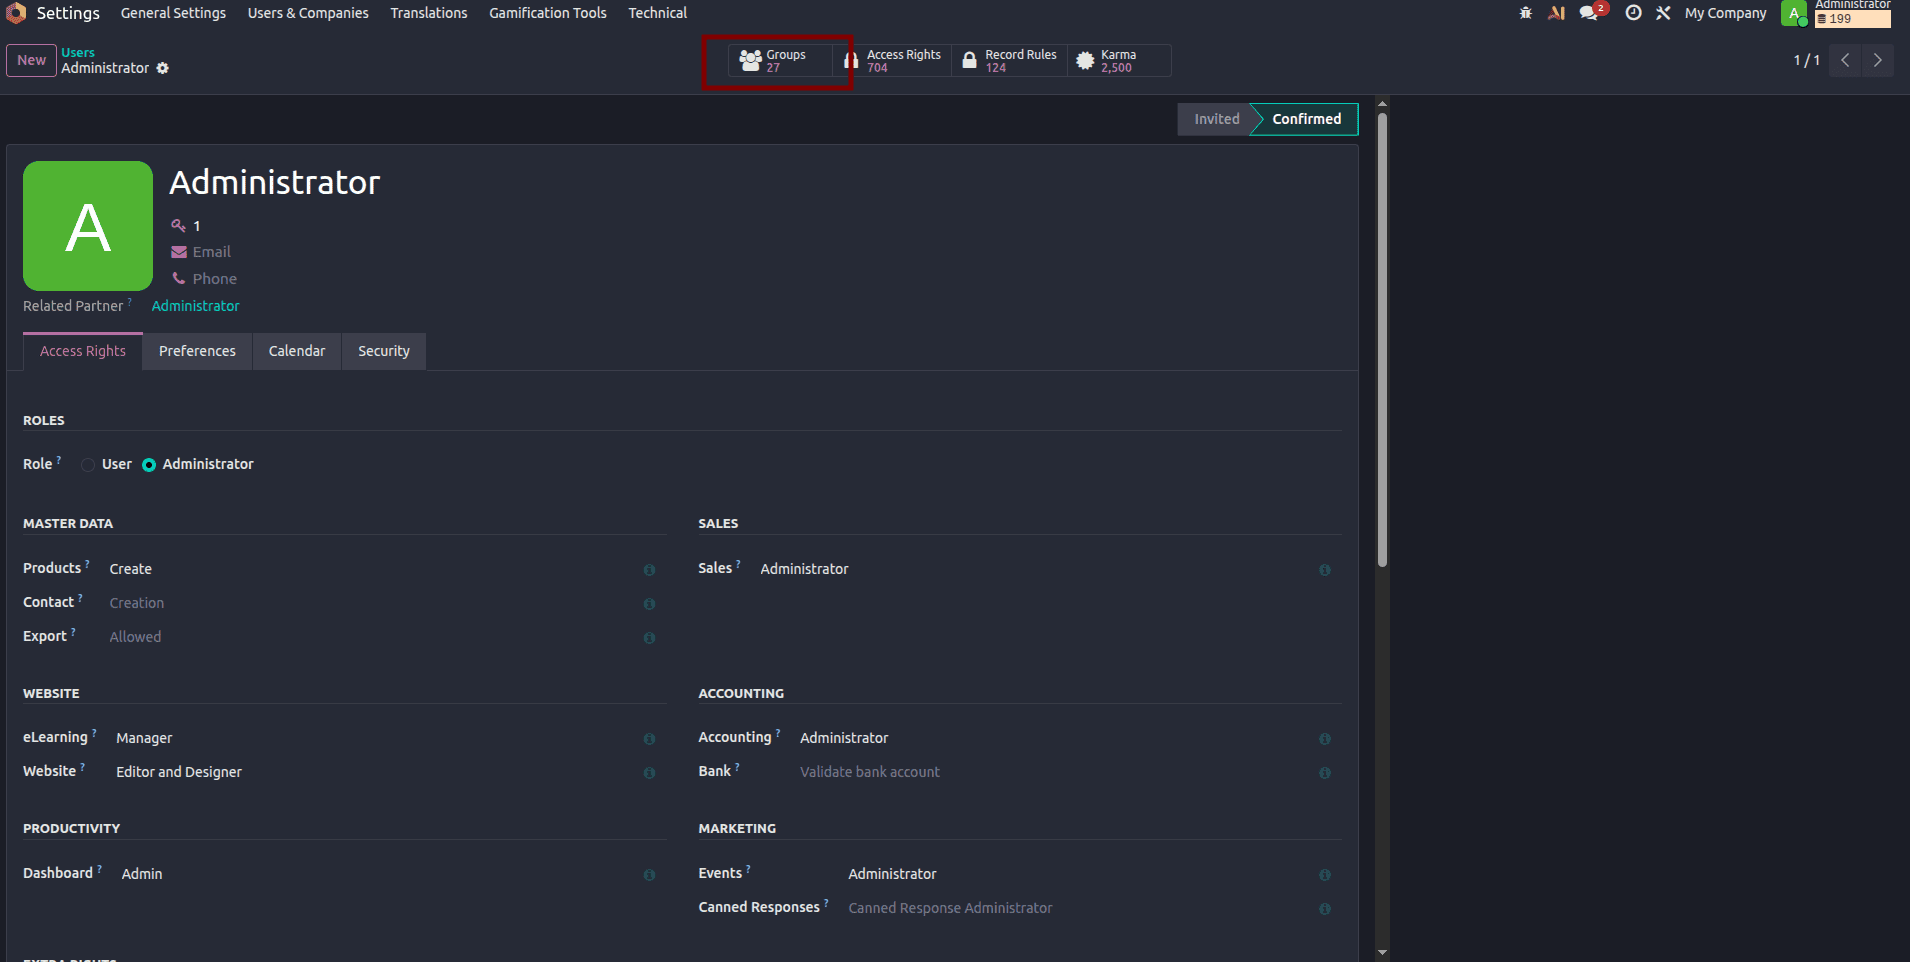Click info icon on Dashboard row

(649, 875)
